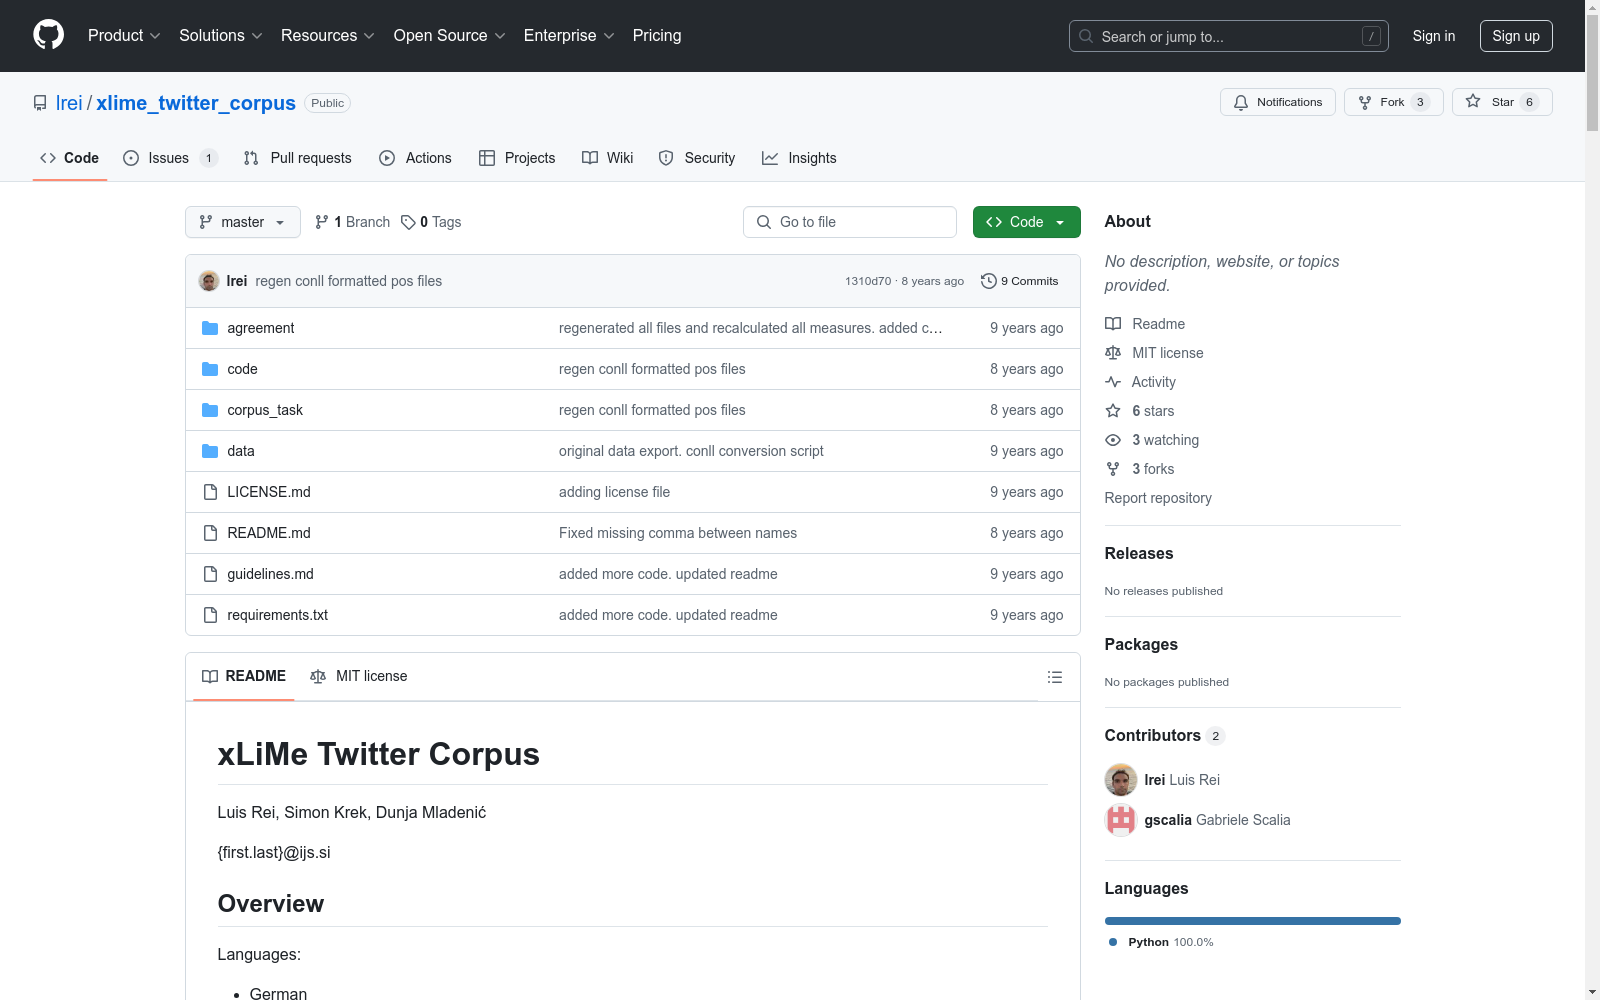Click the fork icon beside 3 forks

[x=1113, y=469]
